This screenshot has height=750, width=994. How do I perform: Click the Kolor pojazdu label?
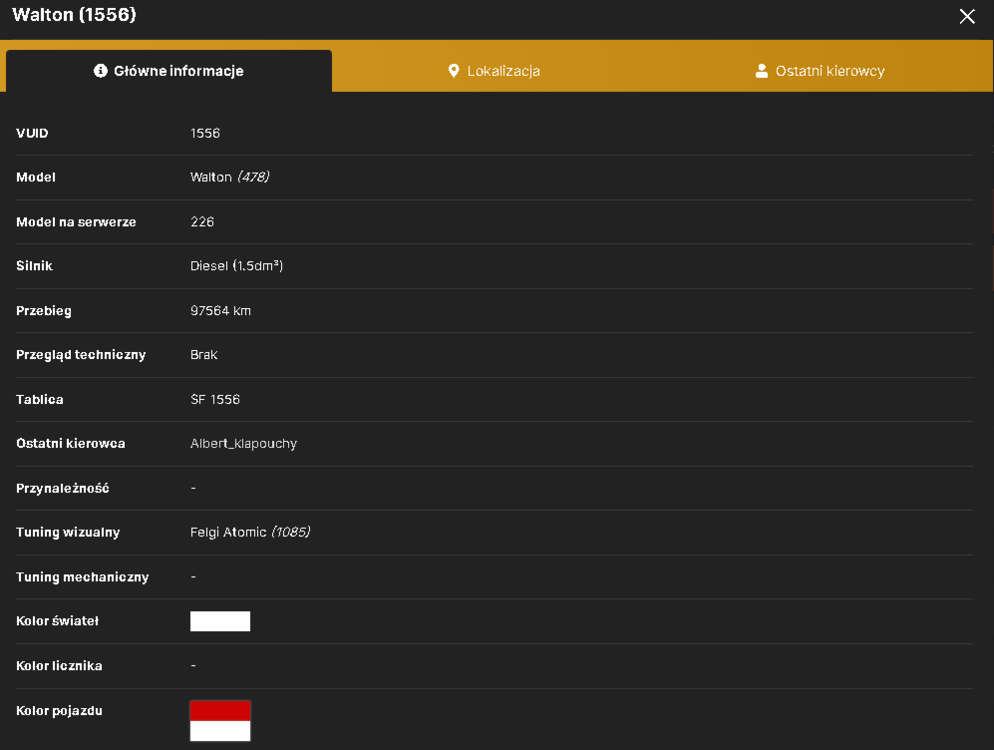click(x=59, y=711)
